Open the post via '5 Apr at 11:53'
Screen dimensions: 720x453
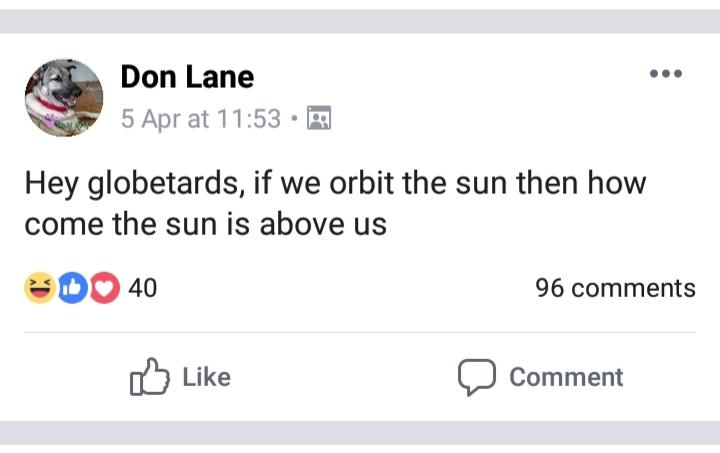pyautogui.click(x=201, y=119)
